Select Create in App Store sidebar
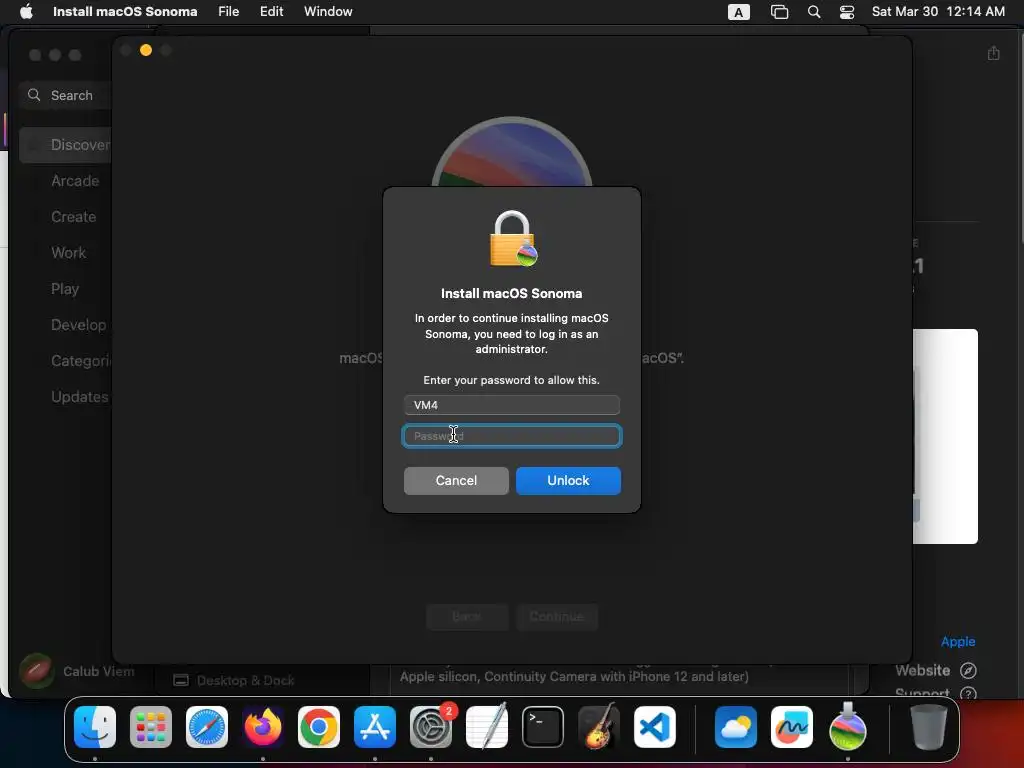The image size is (1024, 768). coord(73,217)
